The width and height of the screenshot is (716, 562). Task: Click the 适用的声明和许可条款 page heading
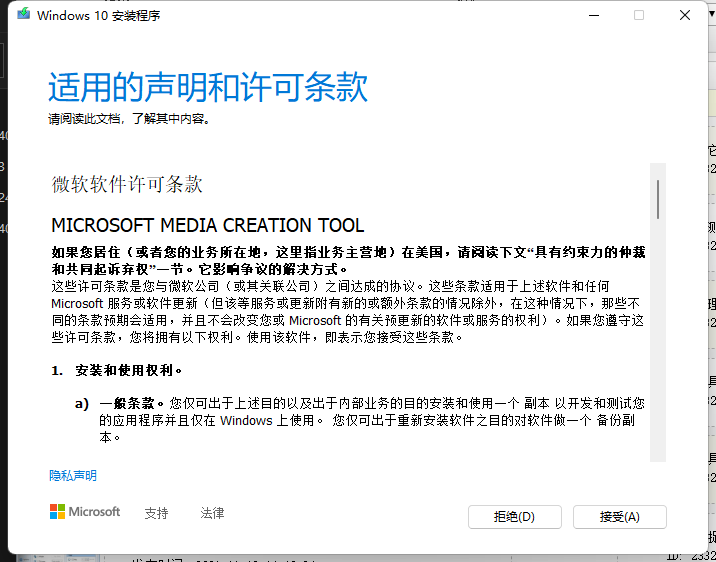click(208, 88)
